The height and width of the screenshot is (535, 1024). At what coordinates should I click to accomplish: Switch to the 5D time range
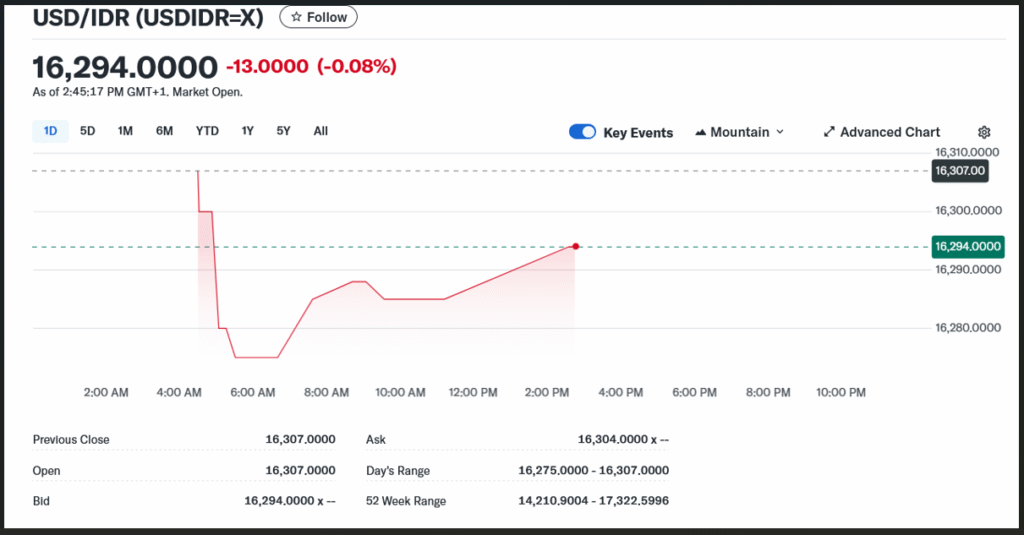tap(88, 131)
